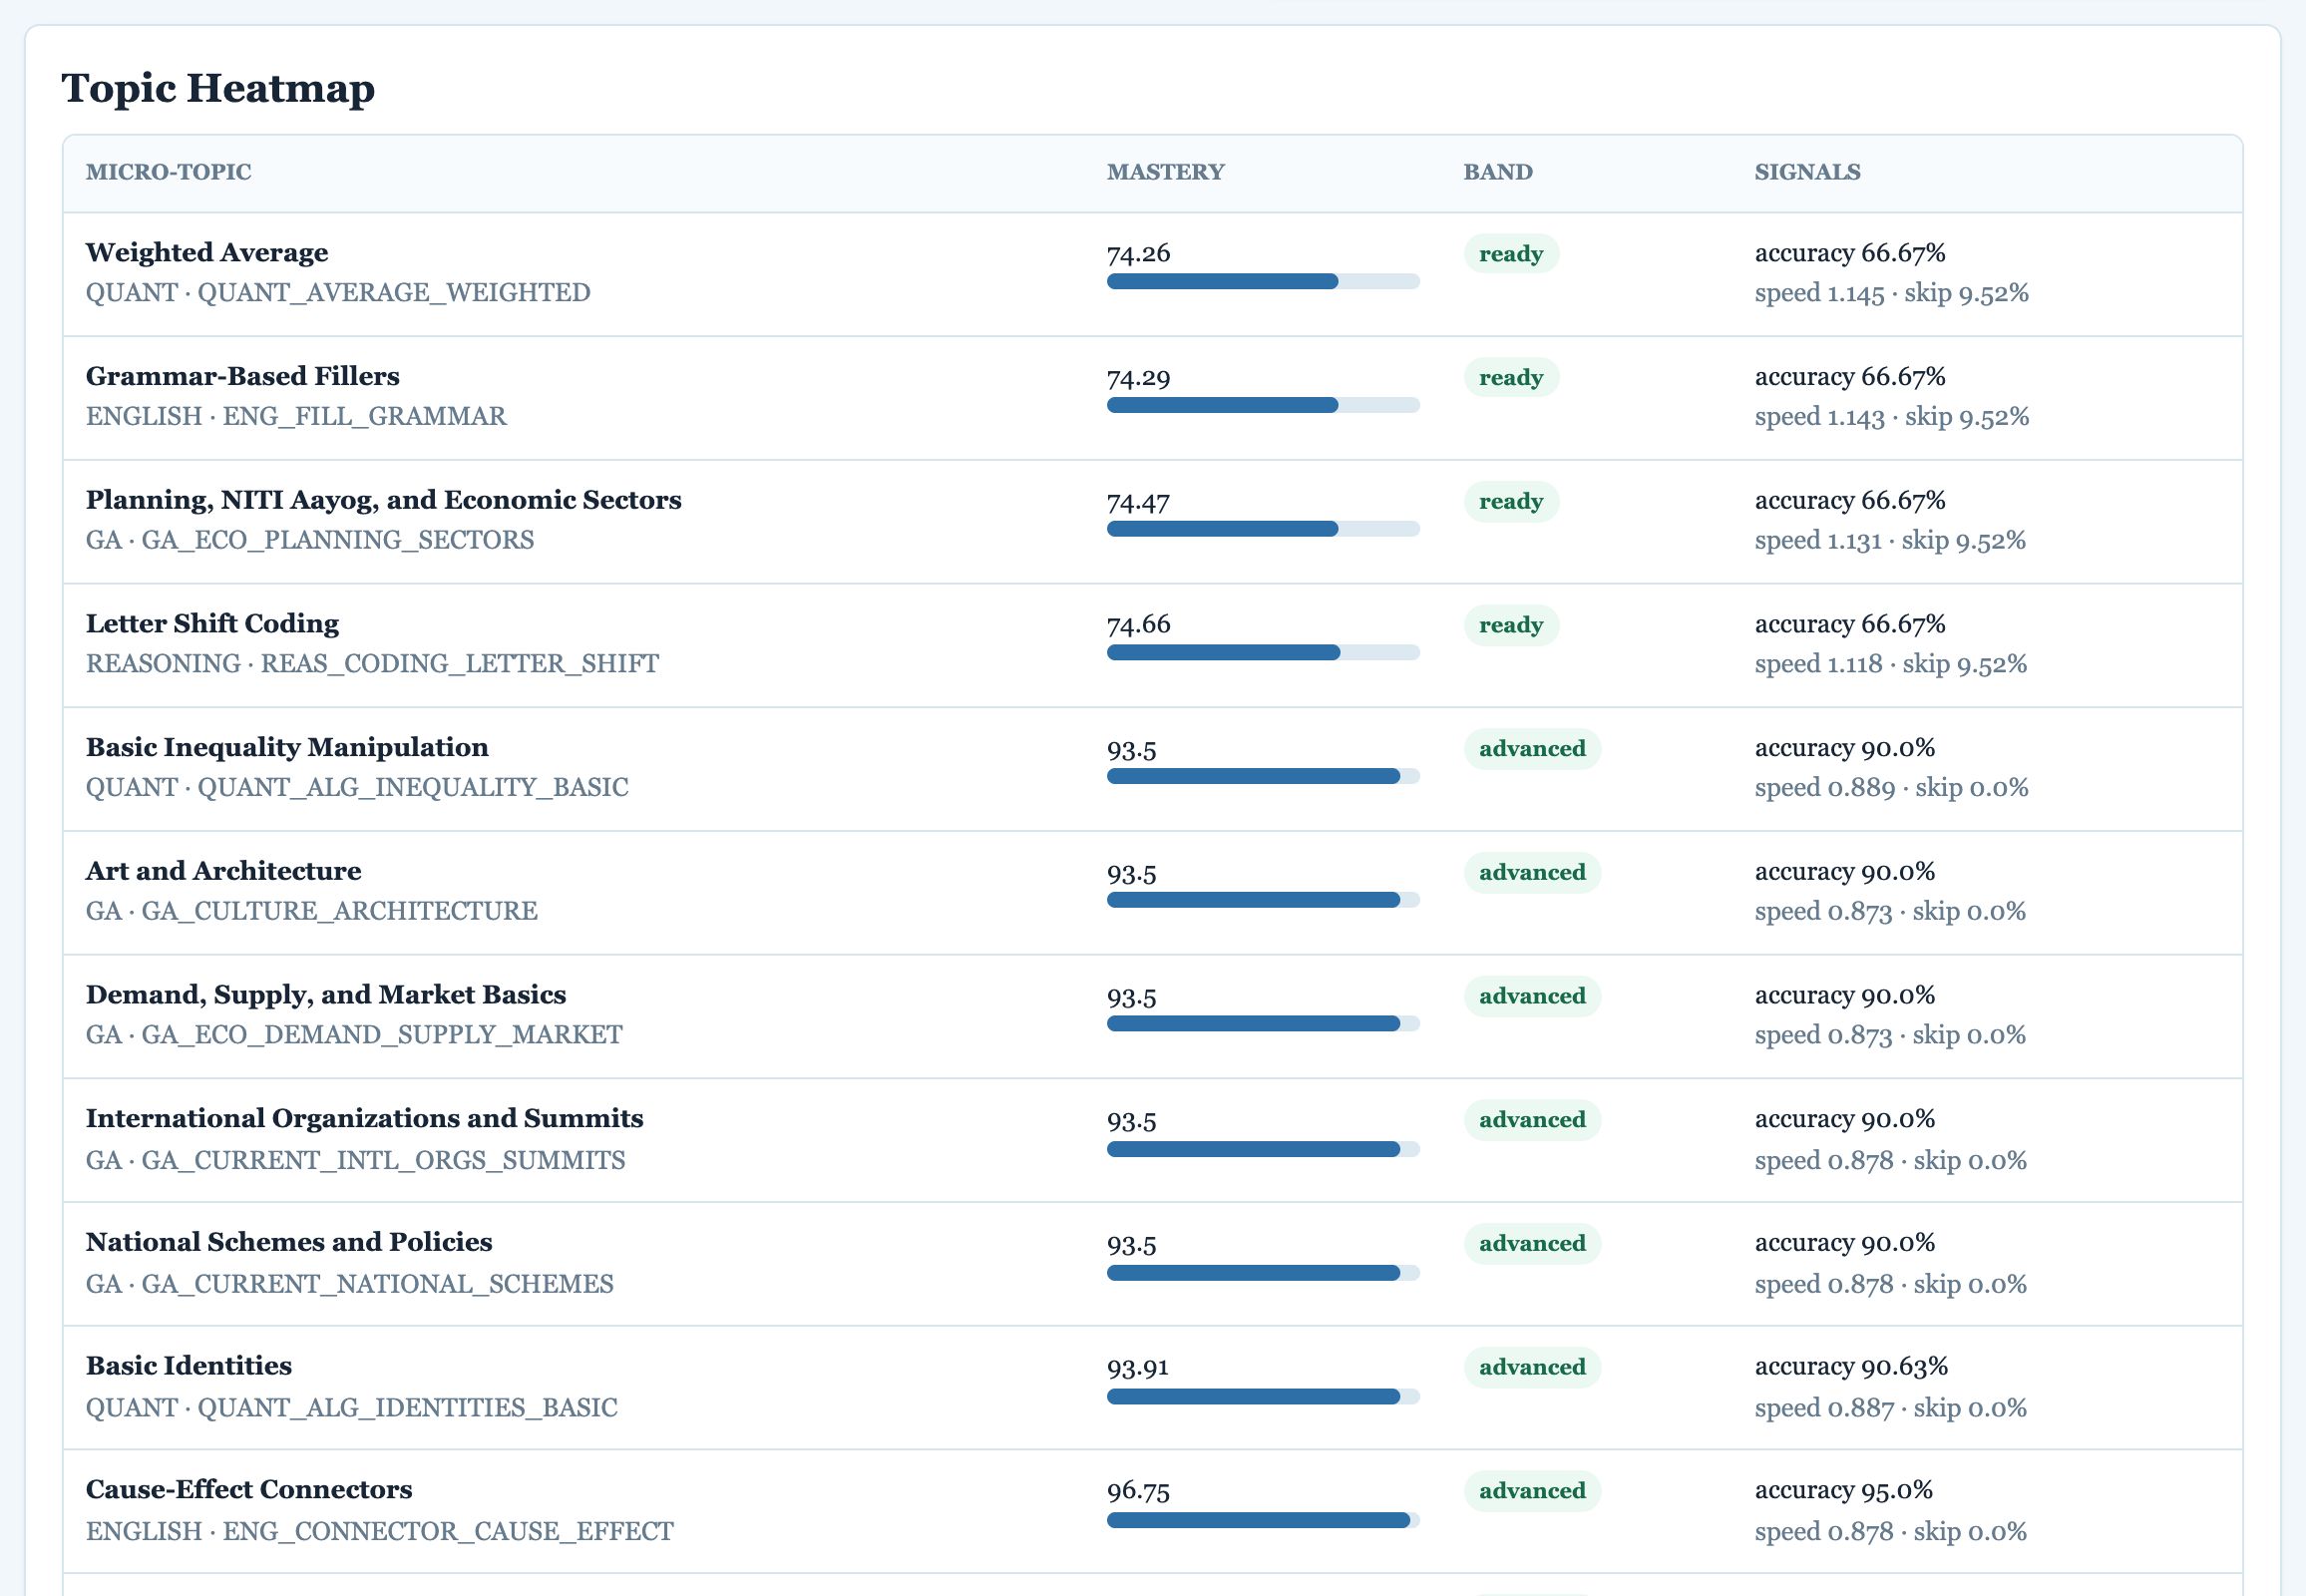The width and height of the screenshot is (2306, 1596).
Task: Click the GA_ECO_PLANNING_SECTORS code text
Action: click(x=338, y=541)
